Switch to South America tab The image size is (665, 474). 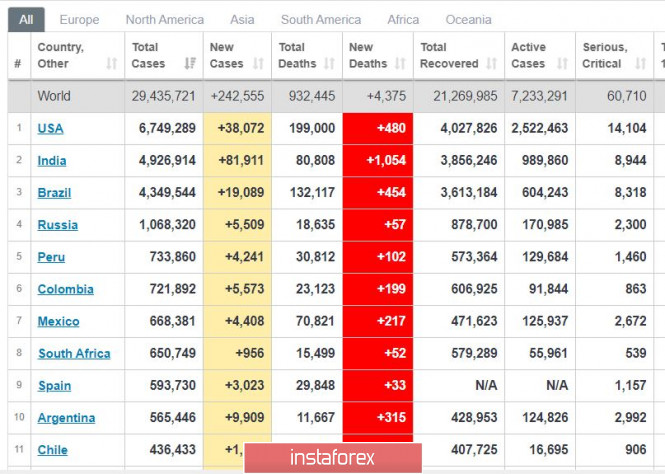[320, 19]
